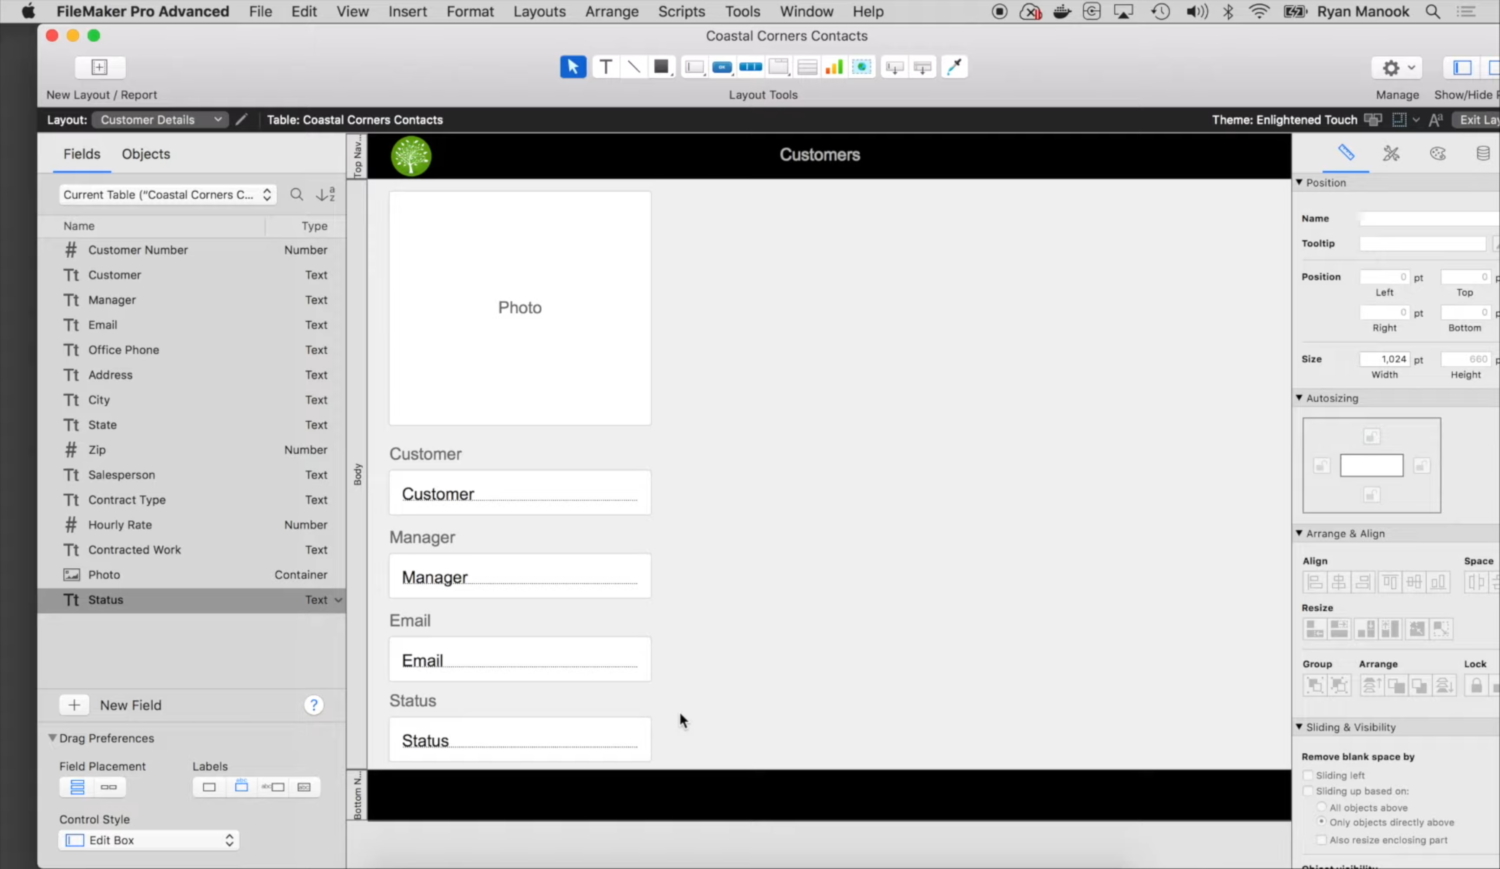Select the Chart tool
Image resolution: width=1500 pixels, height=869 pixels.
pos(834,66)
